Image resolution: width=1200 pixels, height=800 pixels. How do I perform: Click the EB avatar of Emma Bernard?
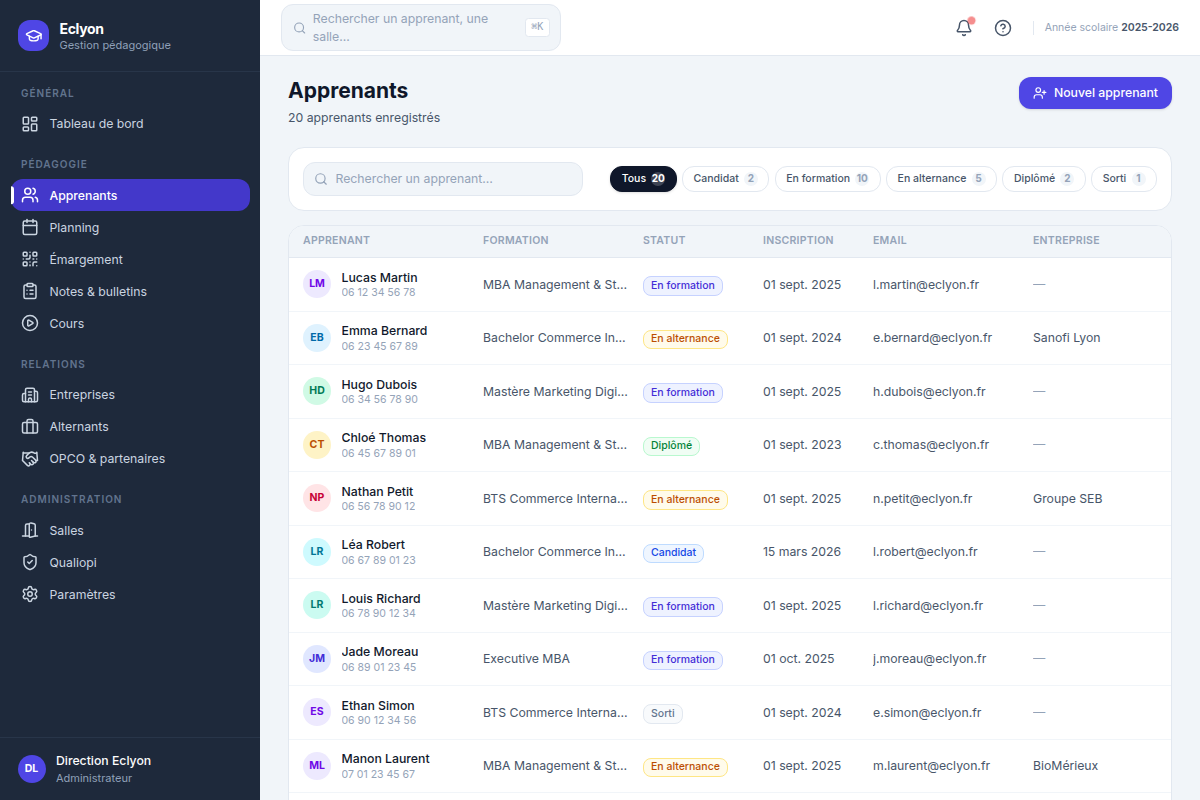click(317, 338)
